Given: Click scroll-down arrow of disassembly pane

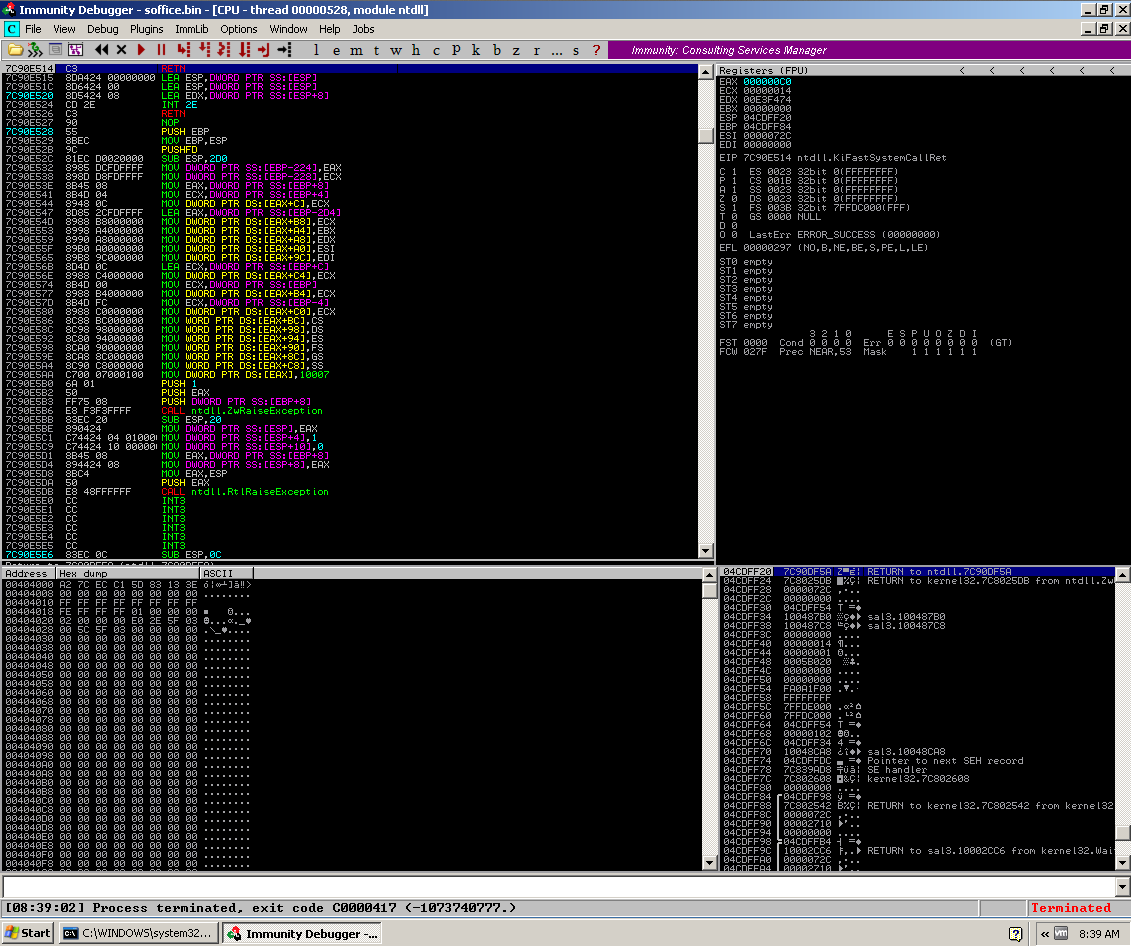Looking at the screenshot, I should click(x=706, y=552).
